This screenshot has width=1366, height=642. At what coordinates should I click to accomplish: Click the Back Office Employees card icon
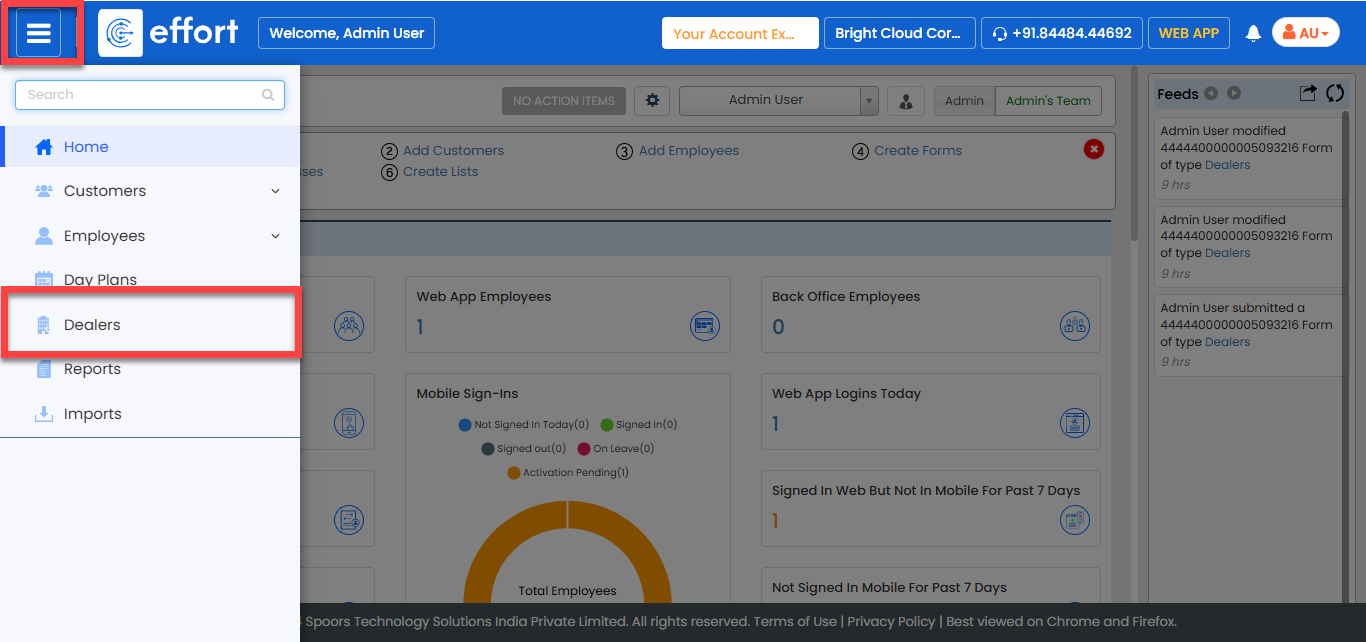(1075, 326)
